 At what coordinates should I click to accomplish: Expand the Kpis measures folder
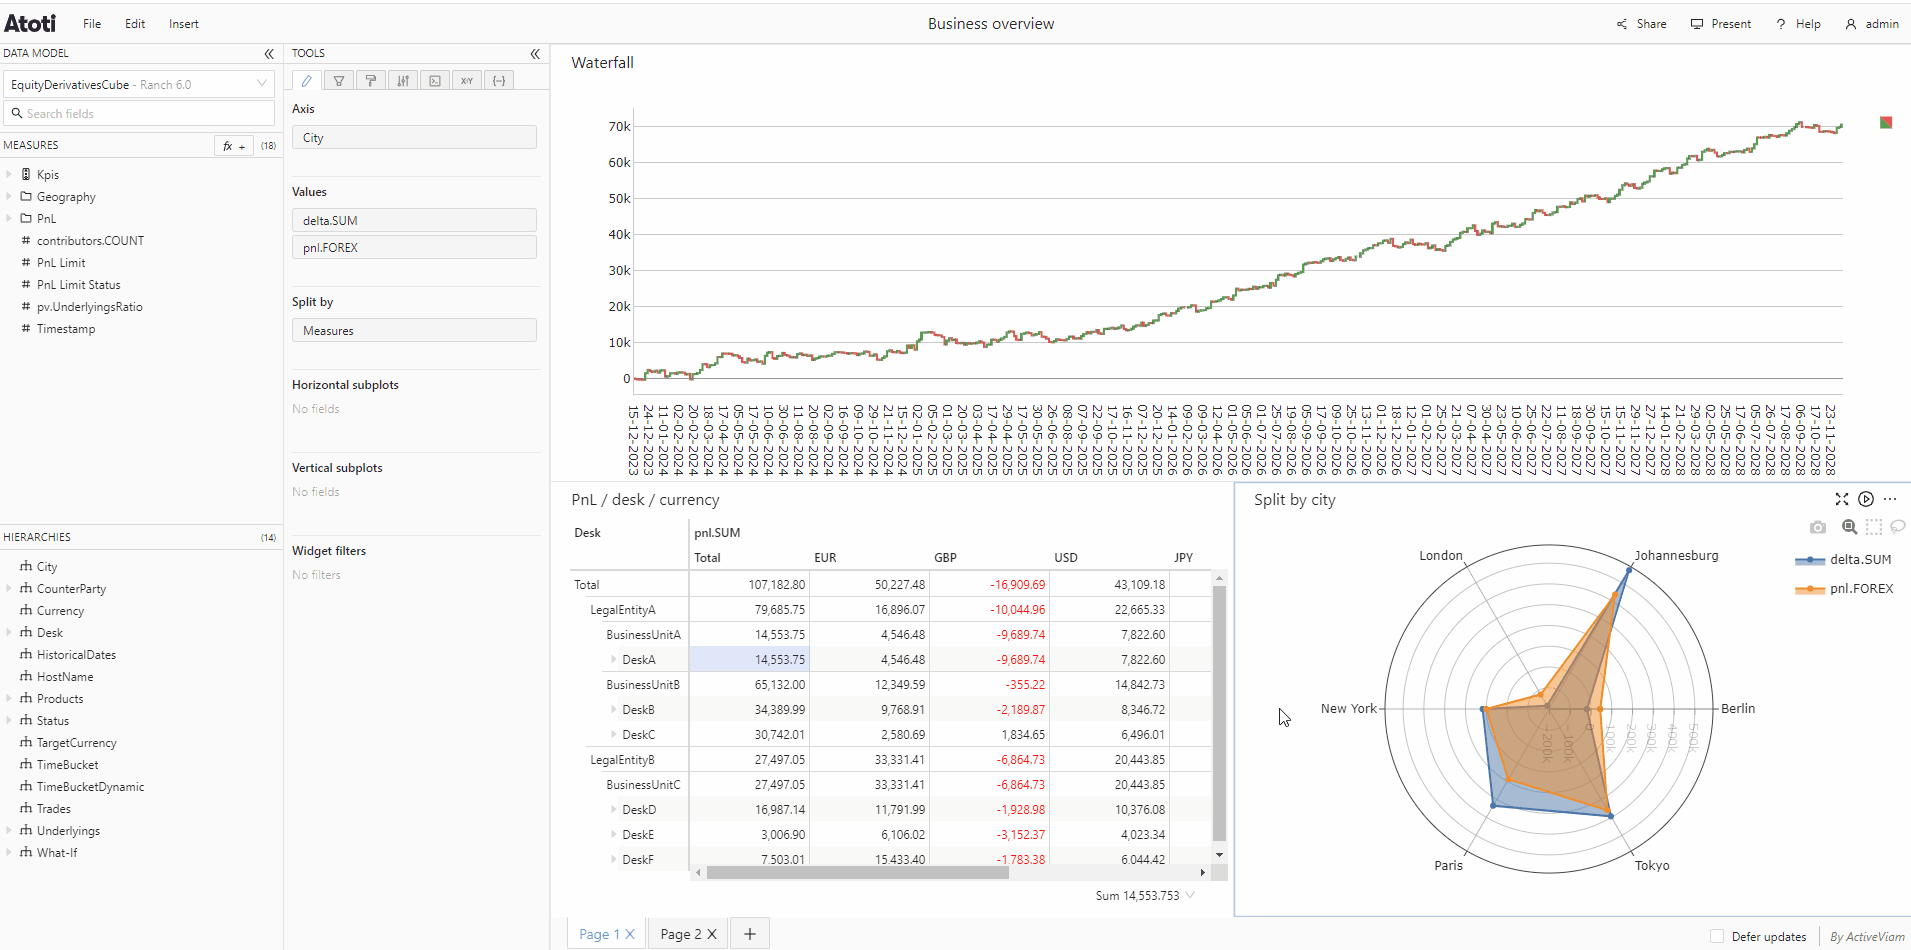(x=9, y=174)
